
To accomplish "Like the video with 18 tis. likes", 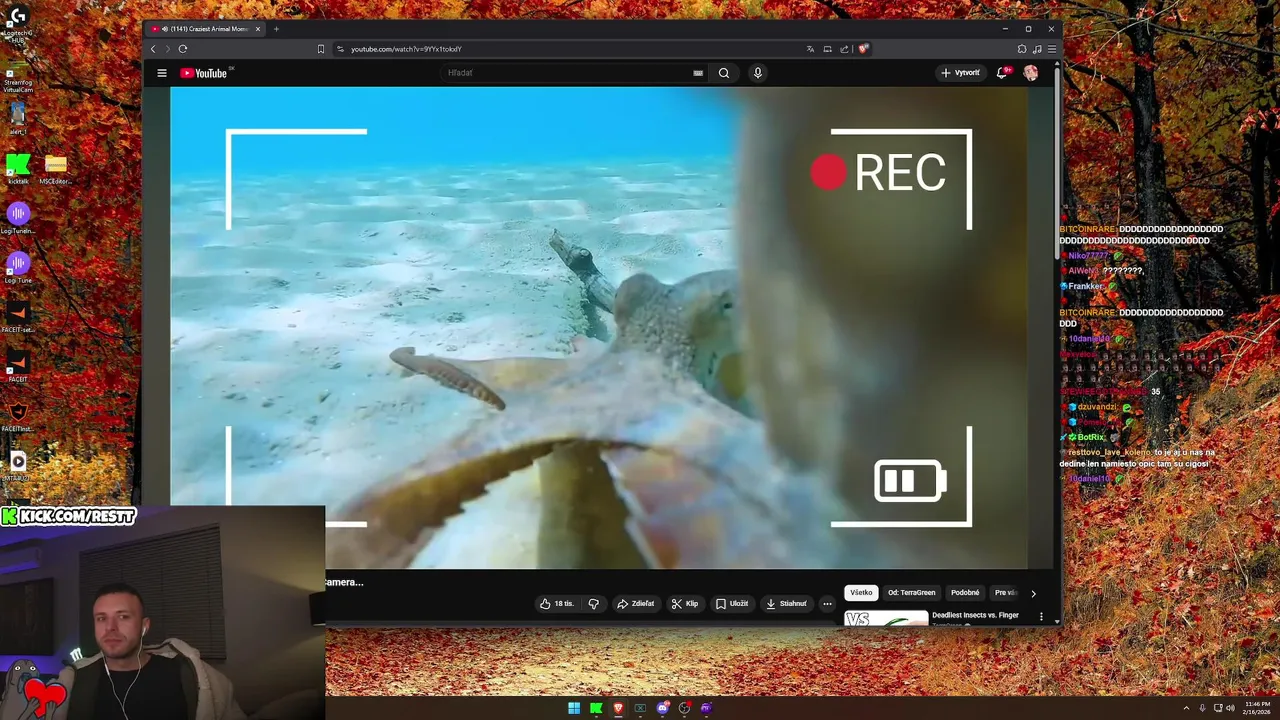I will [557, 604].
